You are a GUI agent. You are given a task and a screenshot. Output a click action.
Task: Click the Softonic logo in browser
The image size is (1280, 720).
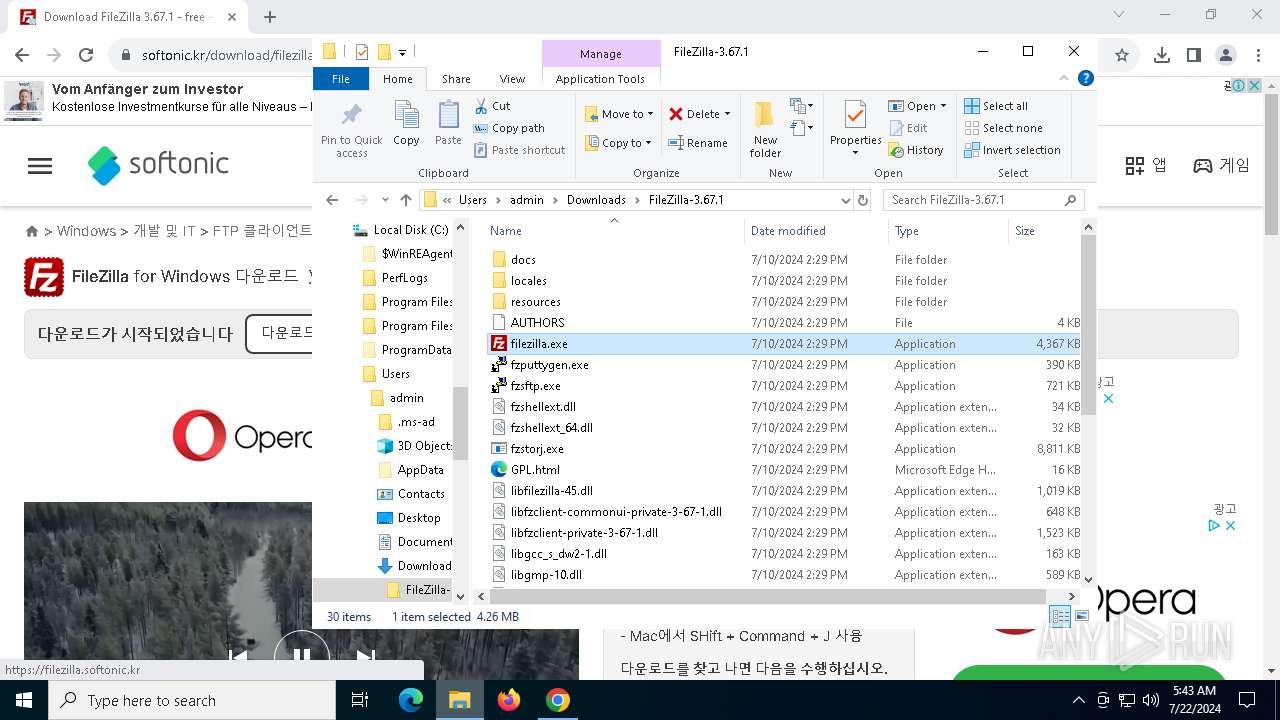[158, 165]
